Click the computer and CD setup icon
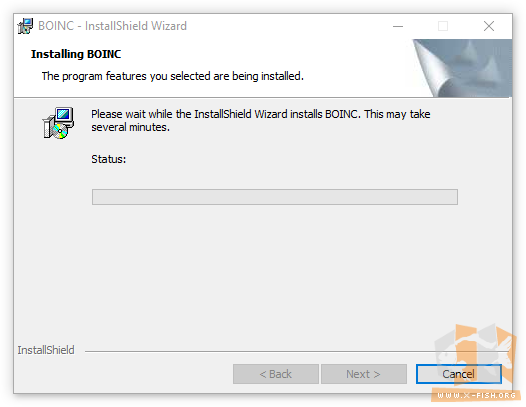The width and height of the screenshot is (526, 407). tap(58, 123)
